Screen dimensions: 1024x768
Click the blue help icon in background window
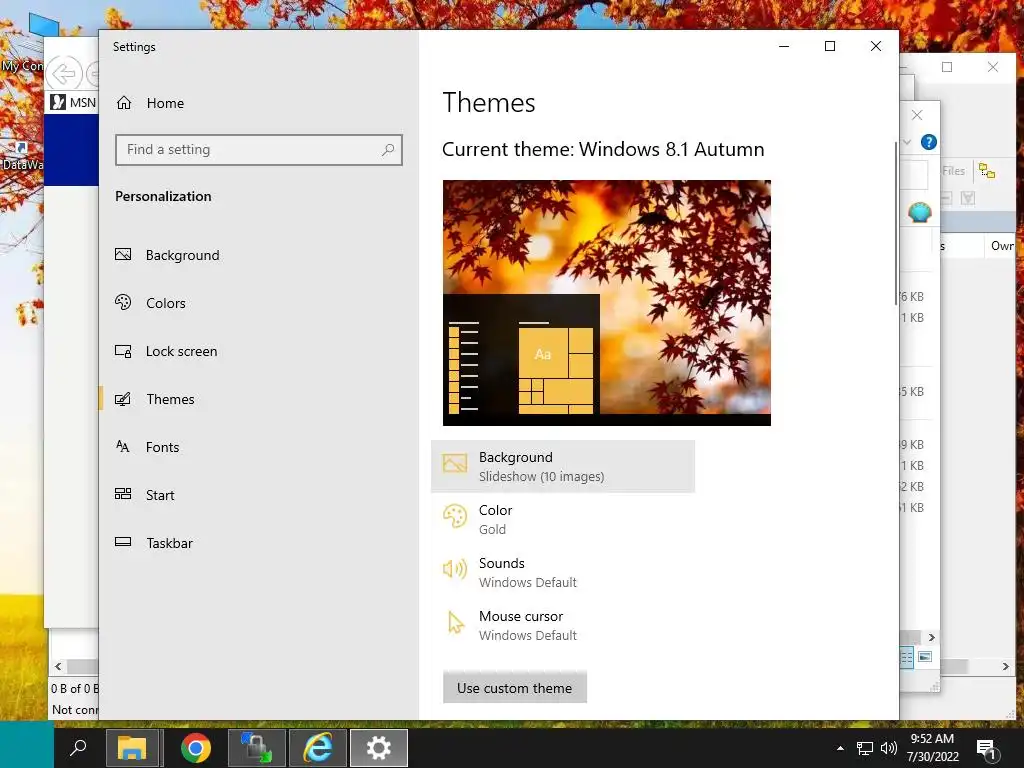click(x=929, y=142)
